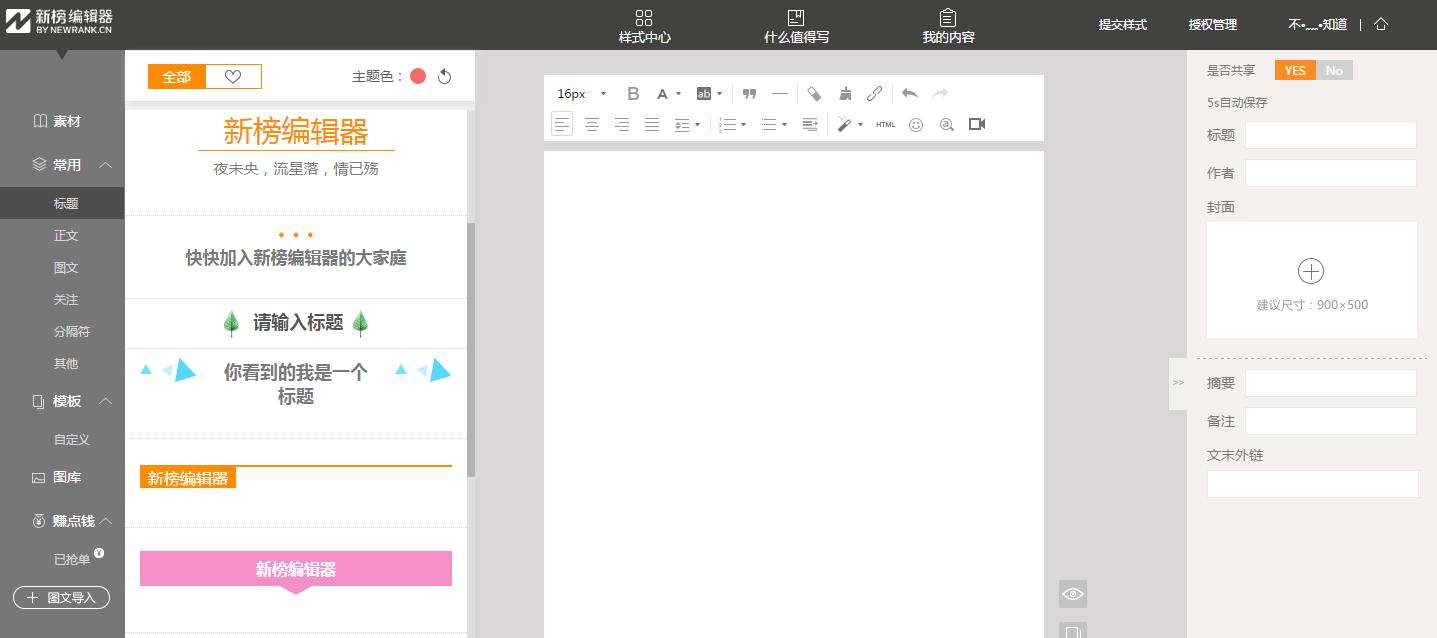Open the 样式中心 tab
1437x638 pixels.
pos(644,27)
